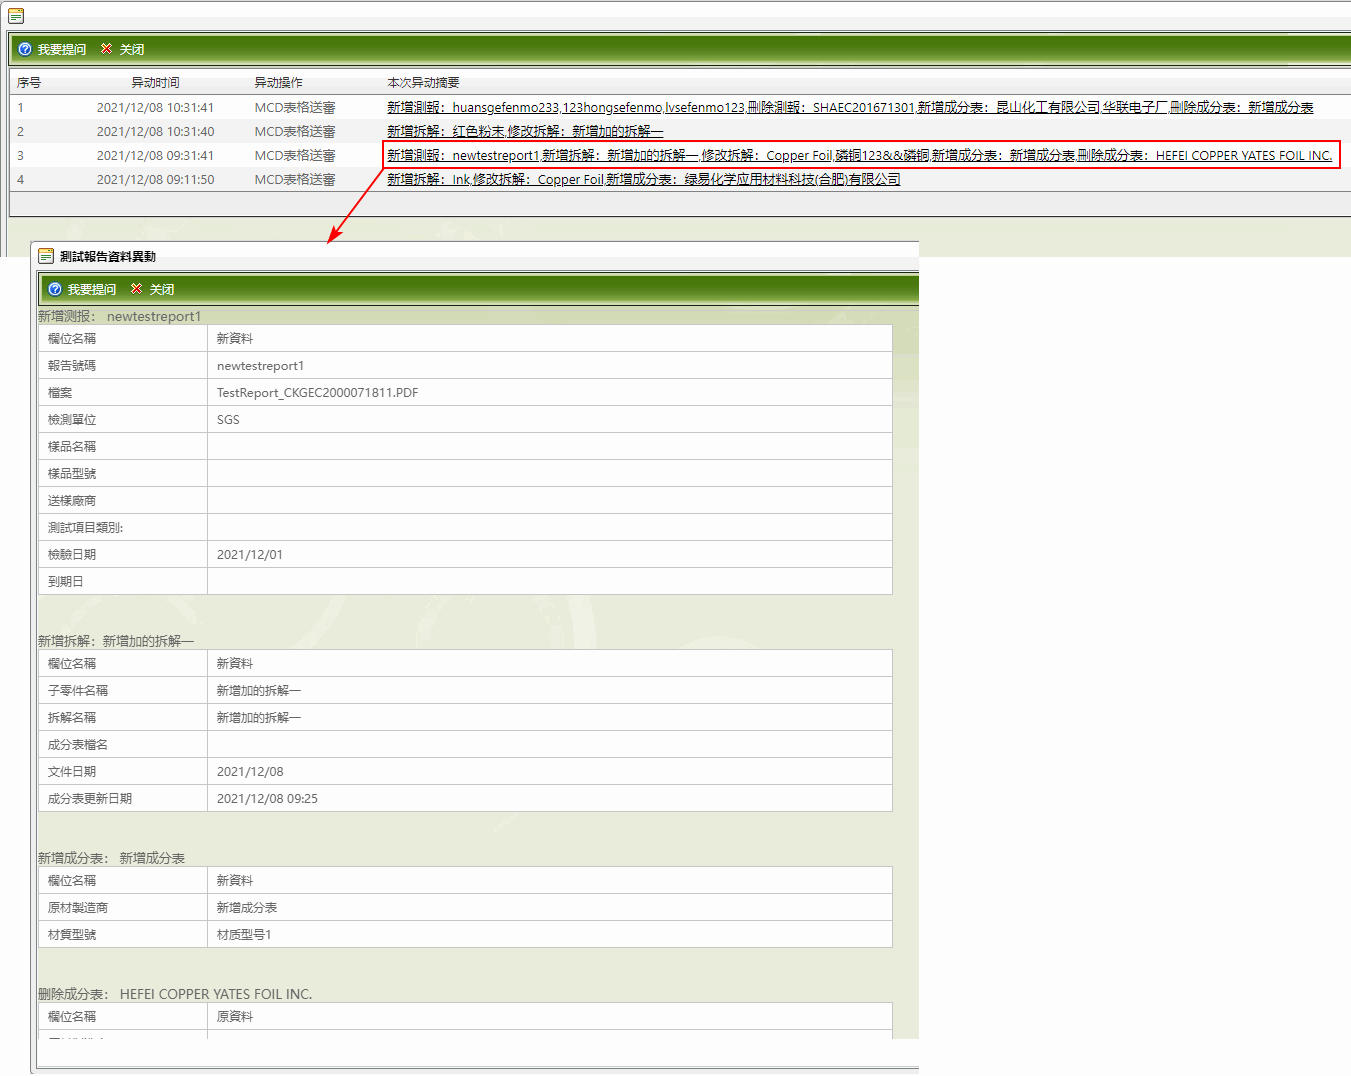Viewport: 1351px width, 1076px height.
Task: Click the value 2021/12/08 09:25
Action: (x=268, y=799)
